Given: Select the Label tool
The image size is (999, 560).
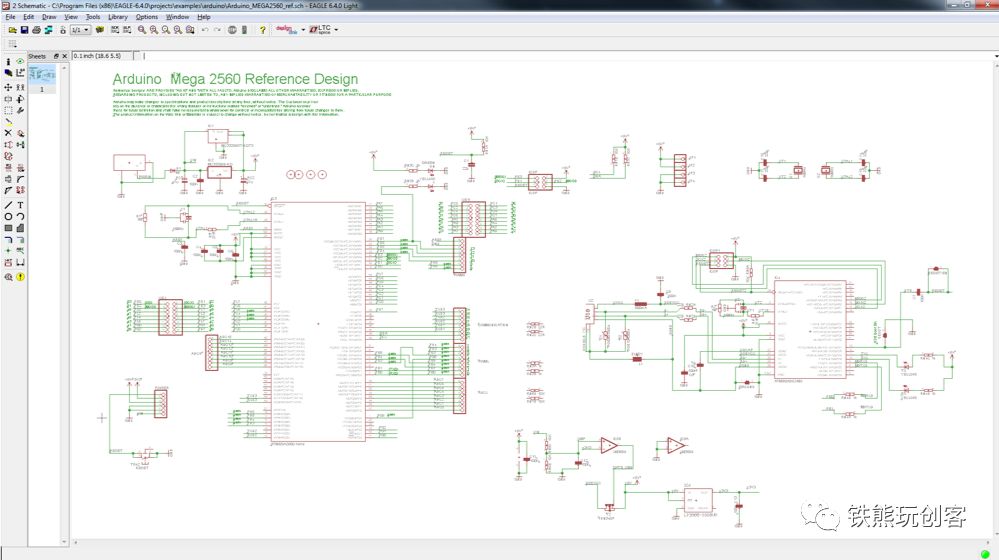Looking at the screenshot, I should pos(20,250).
